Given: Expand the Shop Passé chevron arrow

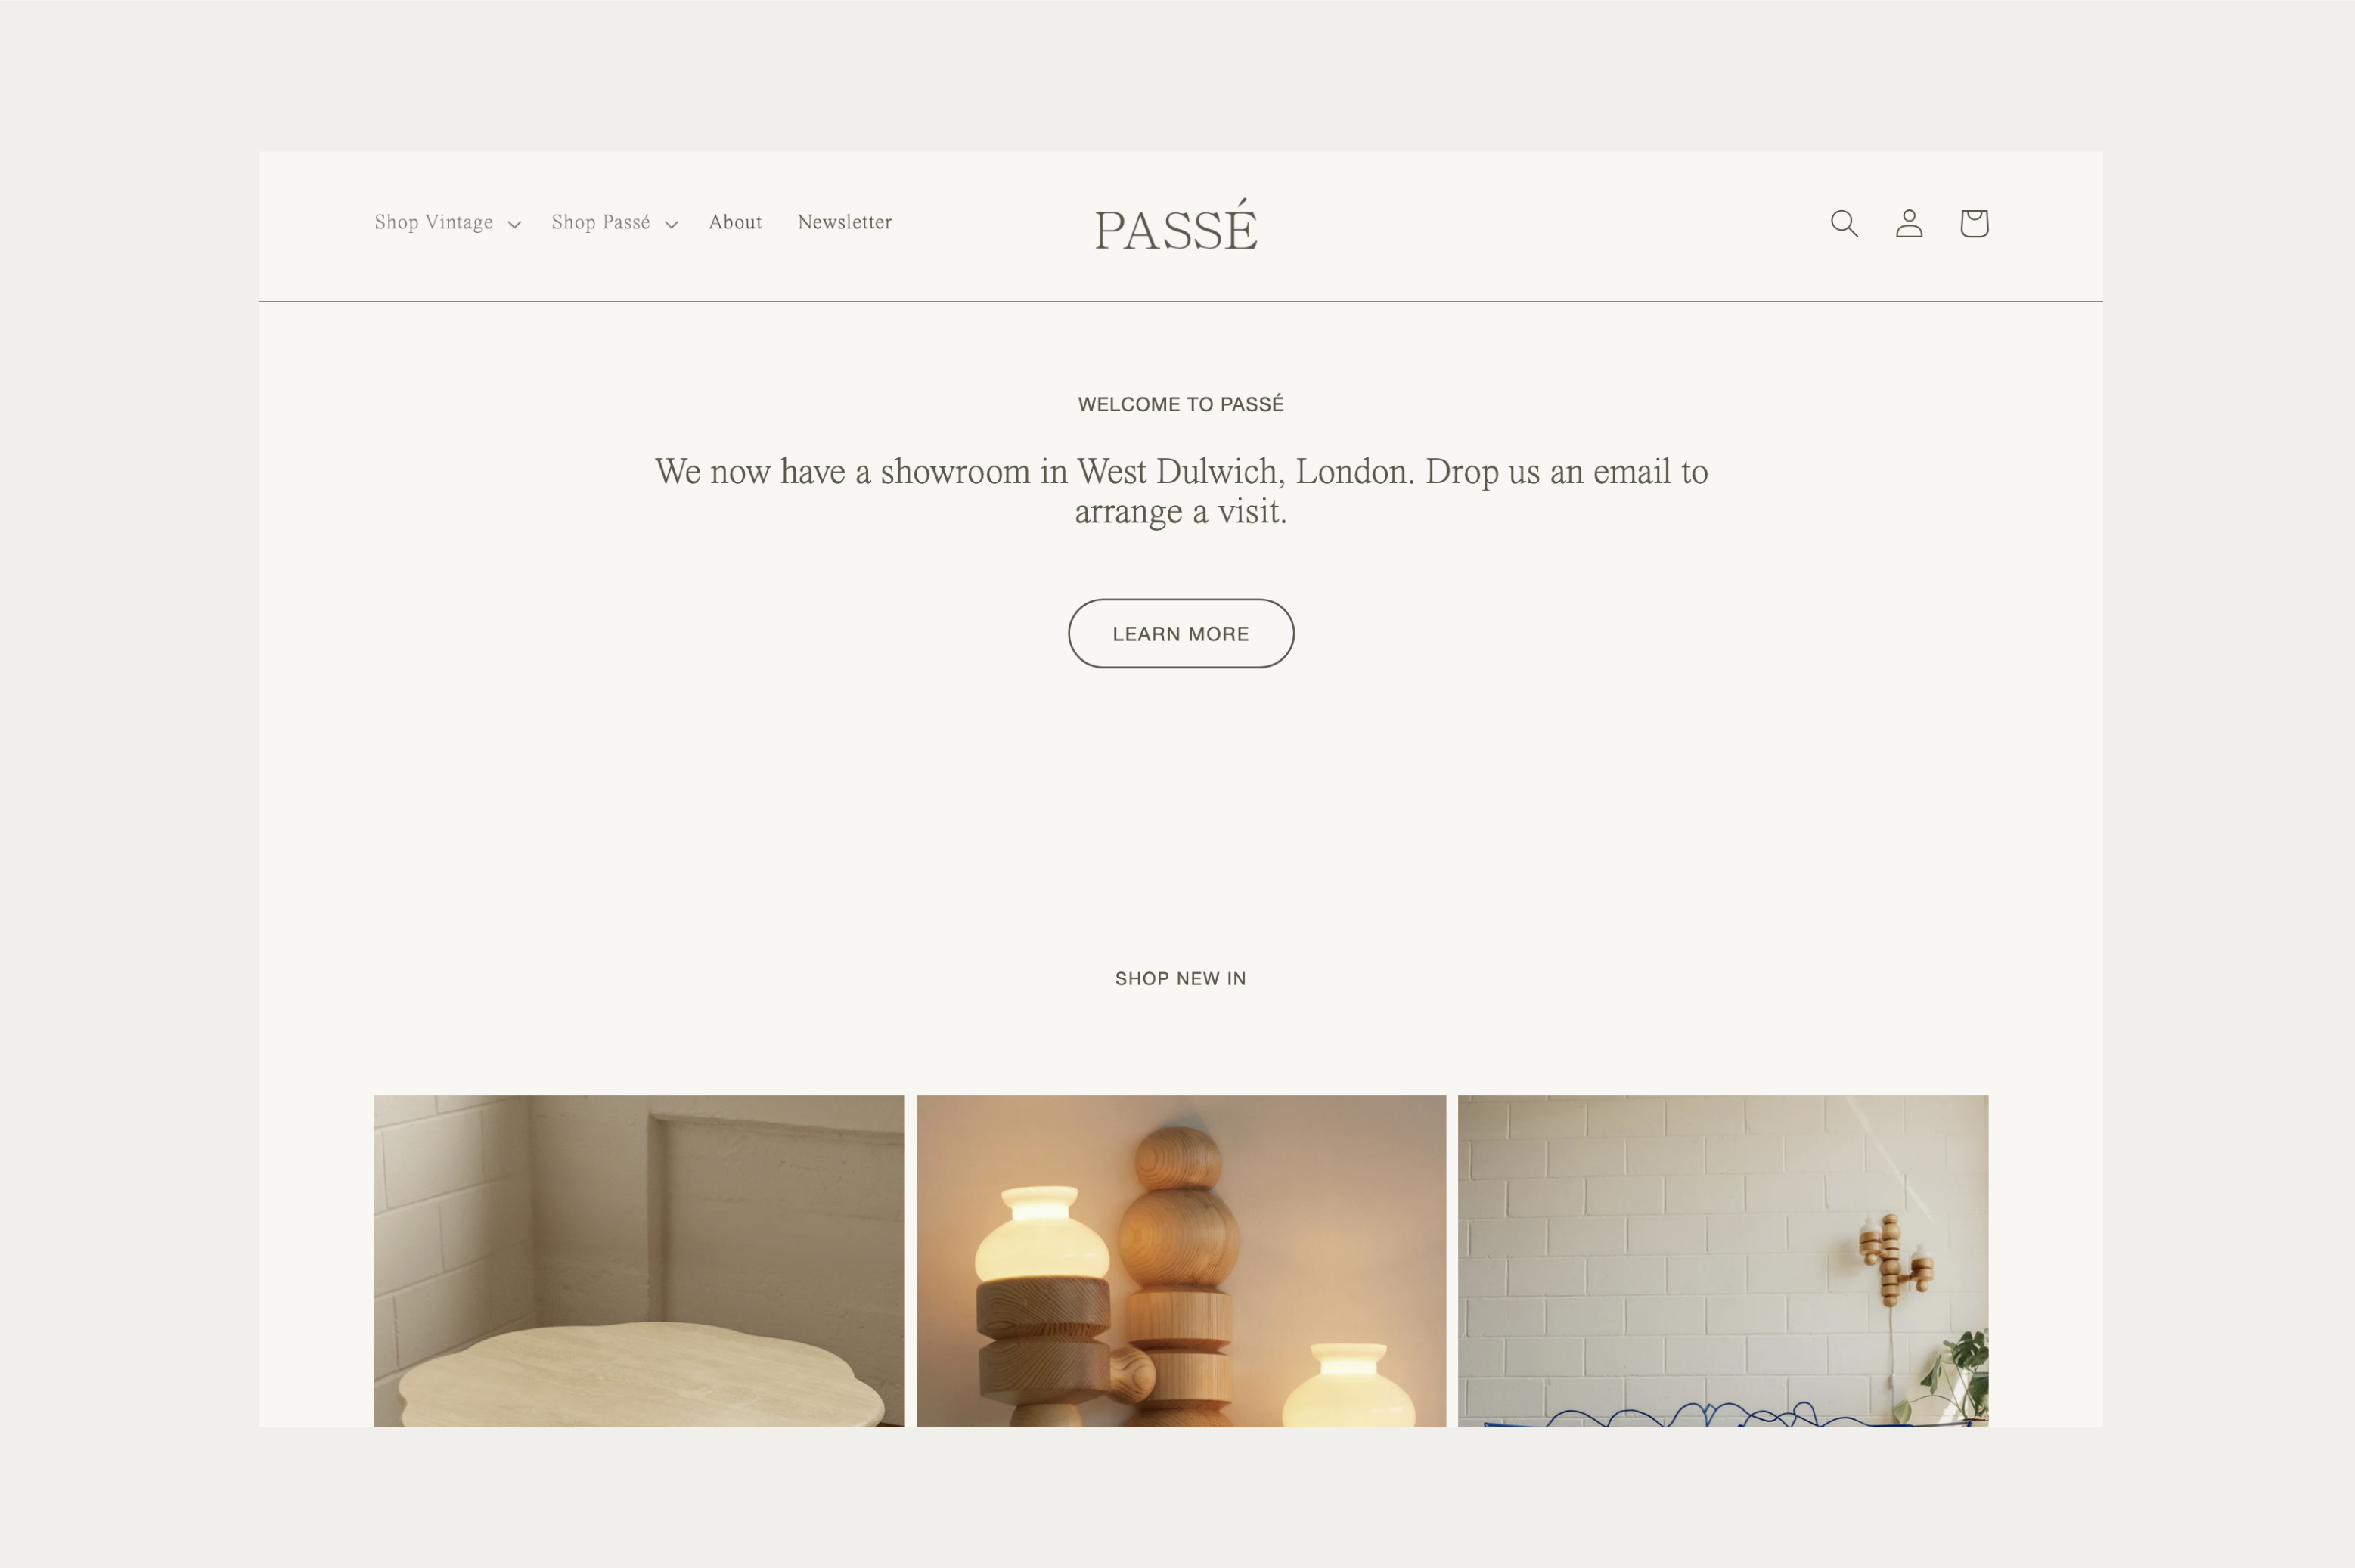Looking at the screenshot, I should pyautogui.click(x=671, y=225).
